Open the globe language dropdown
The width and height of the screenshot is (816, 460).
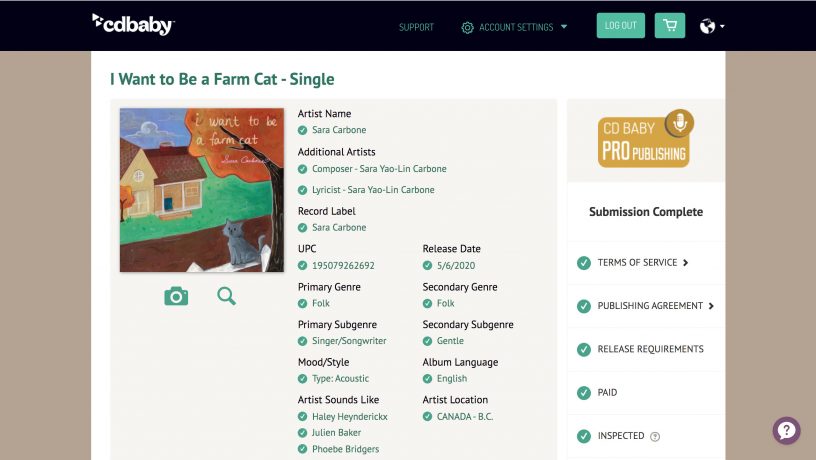click(x=712, y=27)
